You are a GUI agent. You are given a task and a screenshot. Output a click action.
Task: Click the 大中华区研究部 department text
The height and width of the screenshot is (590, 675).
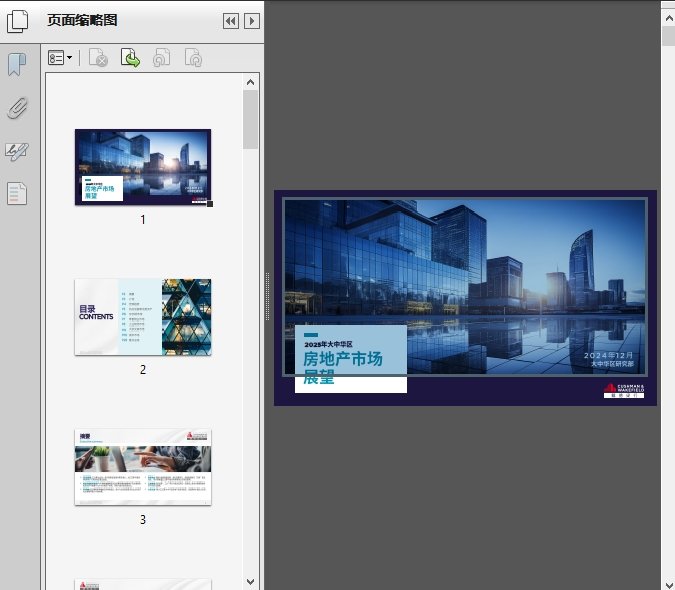coord(612,364)
